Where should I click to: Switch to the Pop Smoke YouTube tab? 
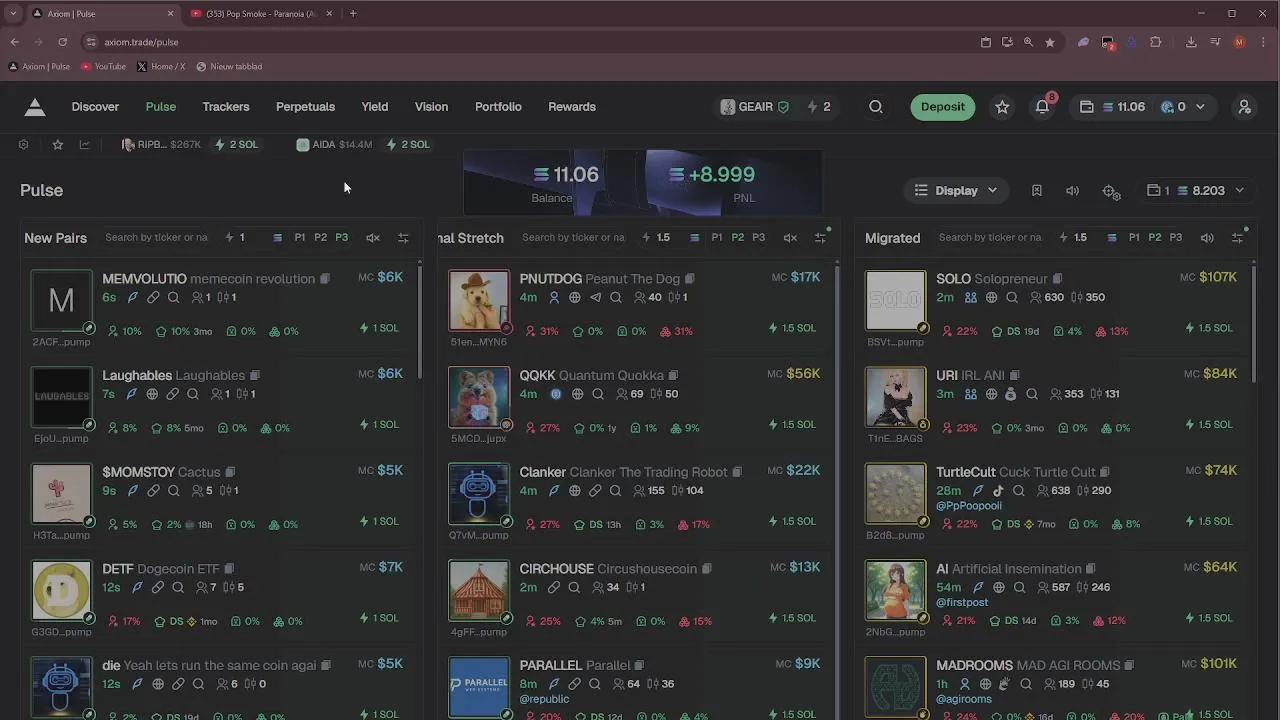click(260, 14)
